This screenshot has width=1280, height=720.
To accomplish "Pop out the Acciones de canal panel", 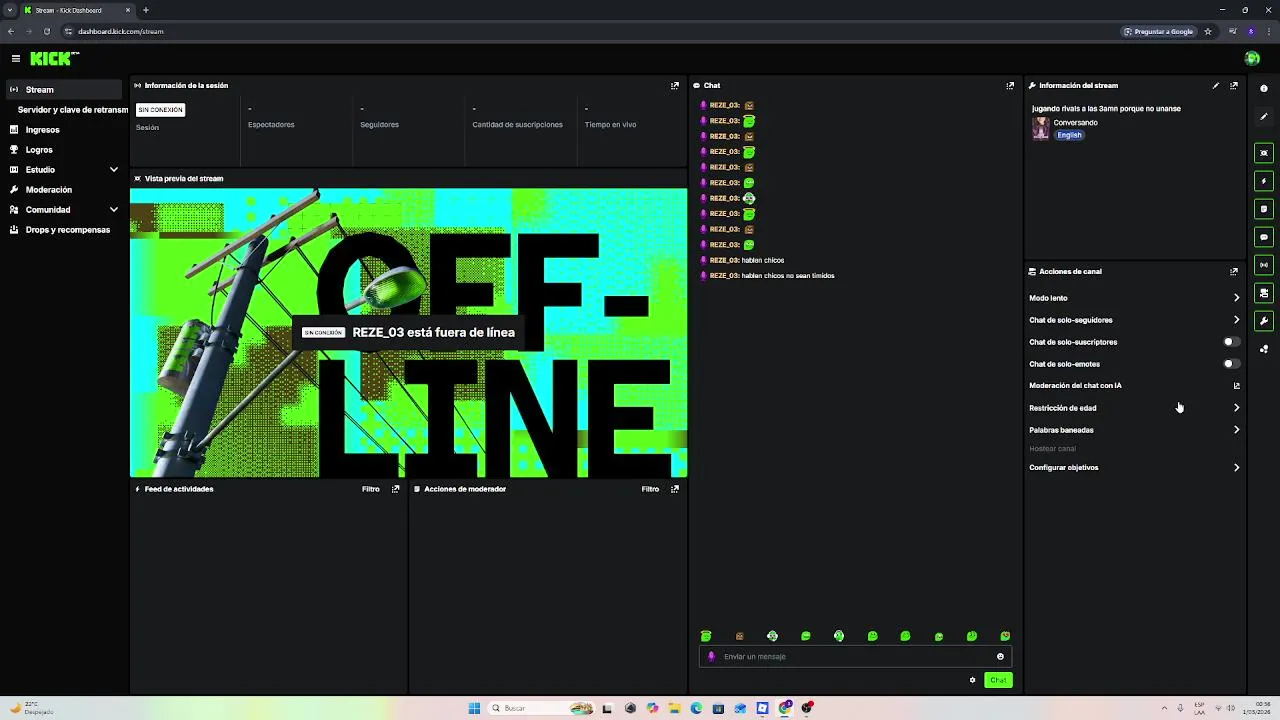I will tap(1234, 272).
